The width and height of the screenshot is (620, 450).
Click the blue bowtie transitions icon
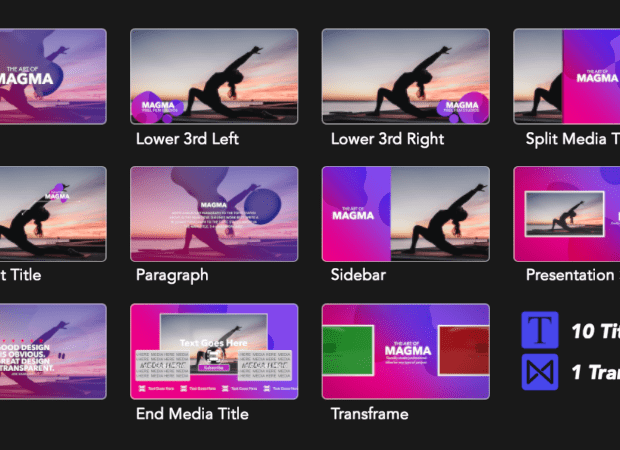(540, 372)
